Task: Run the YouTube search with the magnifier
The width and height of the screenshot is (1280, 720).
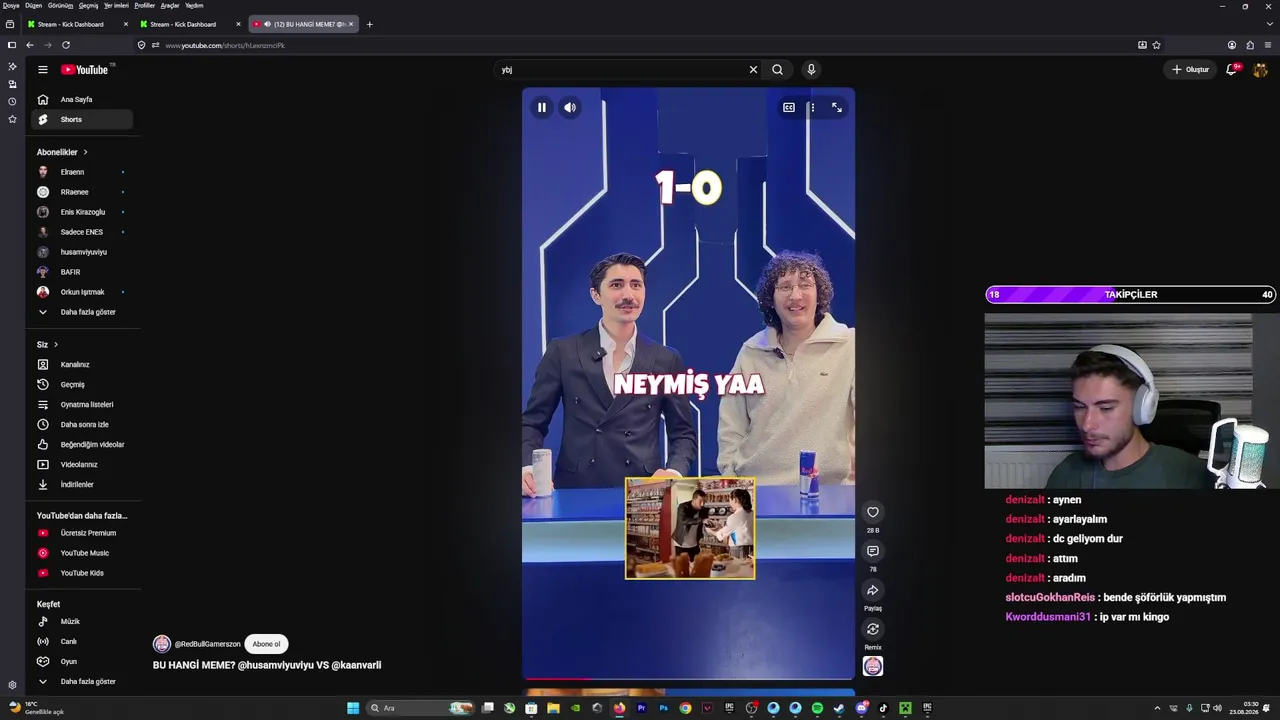Action: click(777, 69)
